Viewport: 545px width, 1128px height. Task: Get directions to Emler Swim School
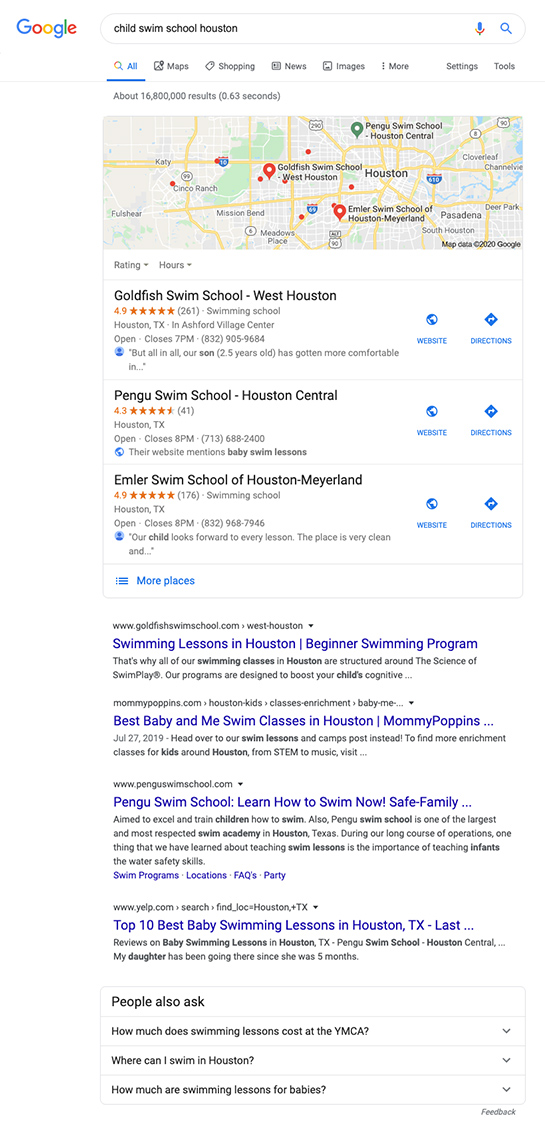coord(491,504)
